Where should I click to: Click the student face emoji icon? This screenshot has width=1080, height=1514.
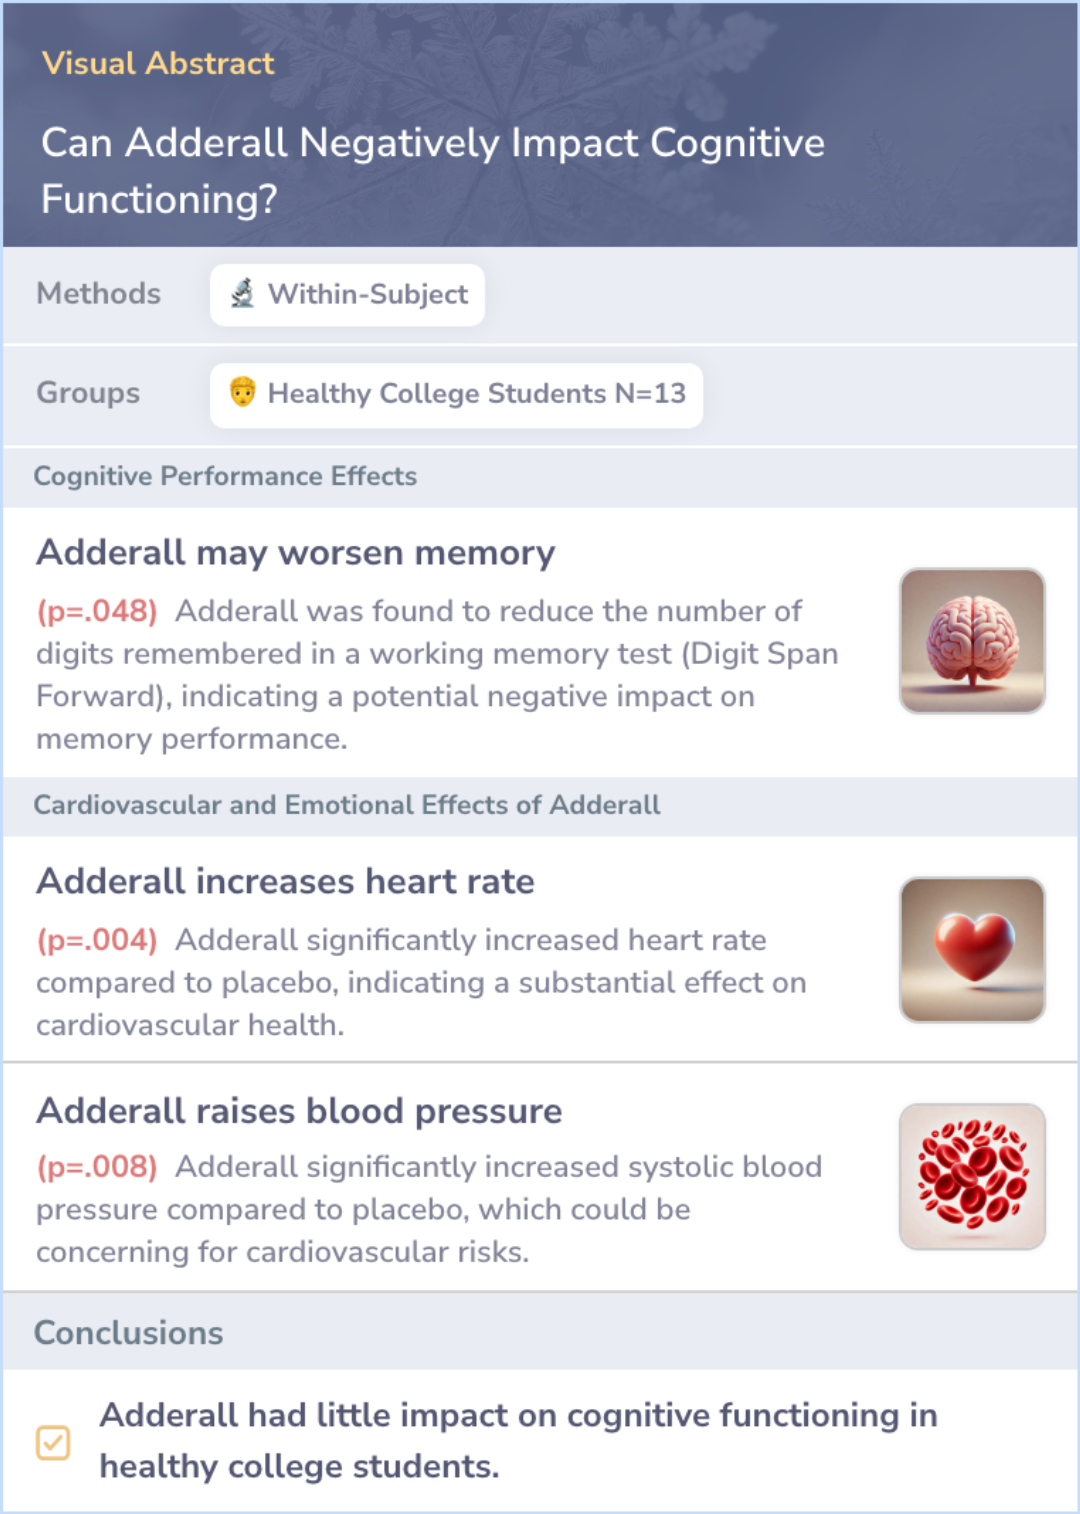[x=242, y=392]
